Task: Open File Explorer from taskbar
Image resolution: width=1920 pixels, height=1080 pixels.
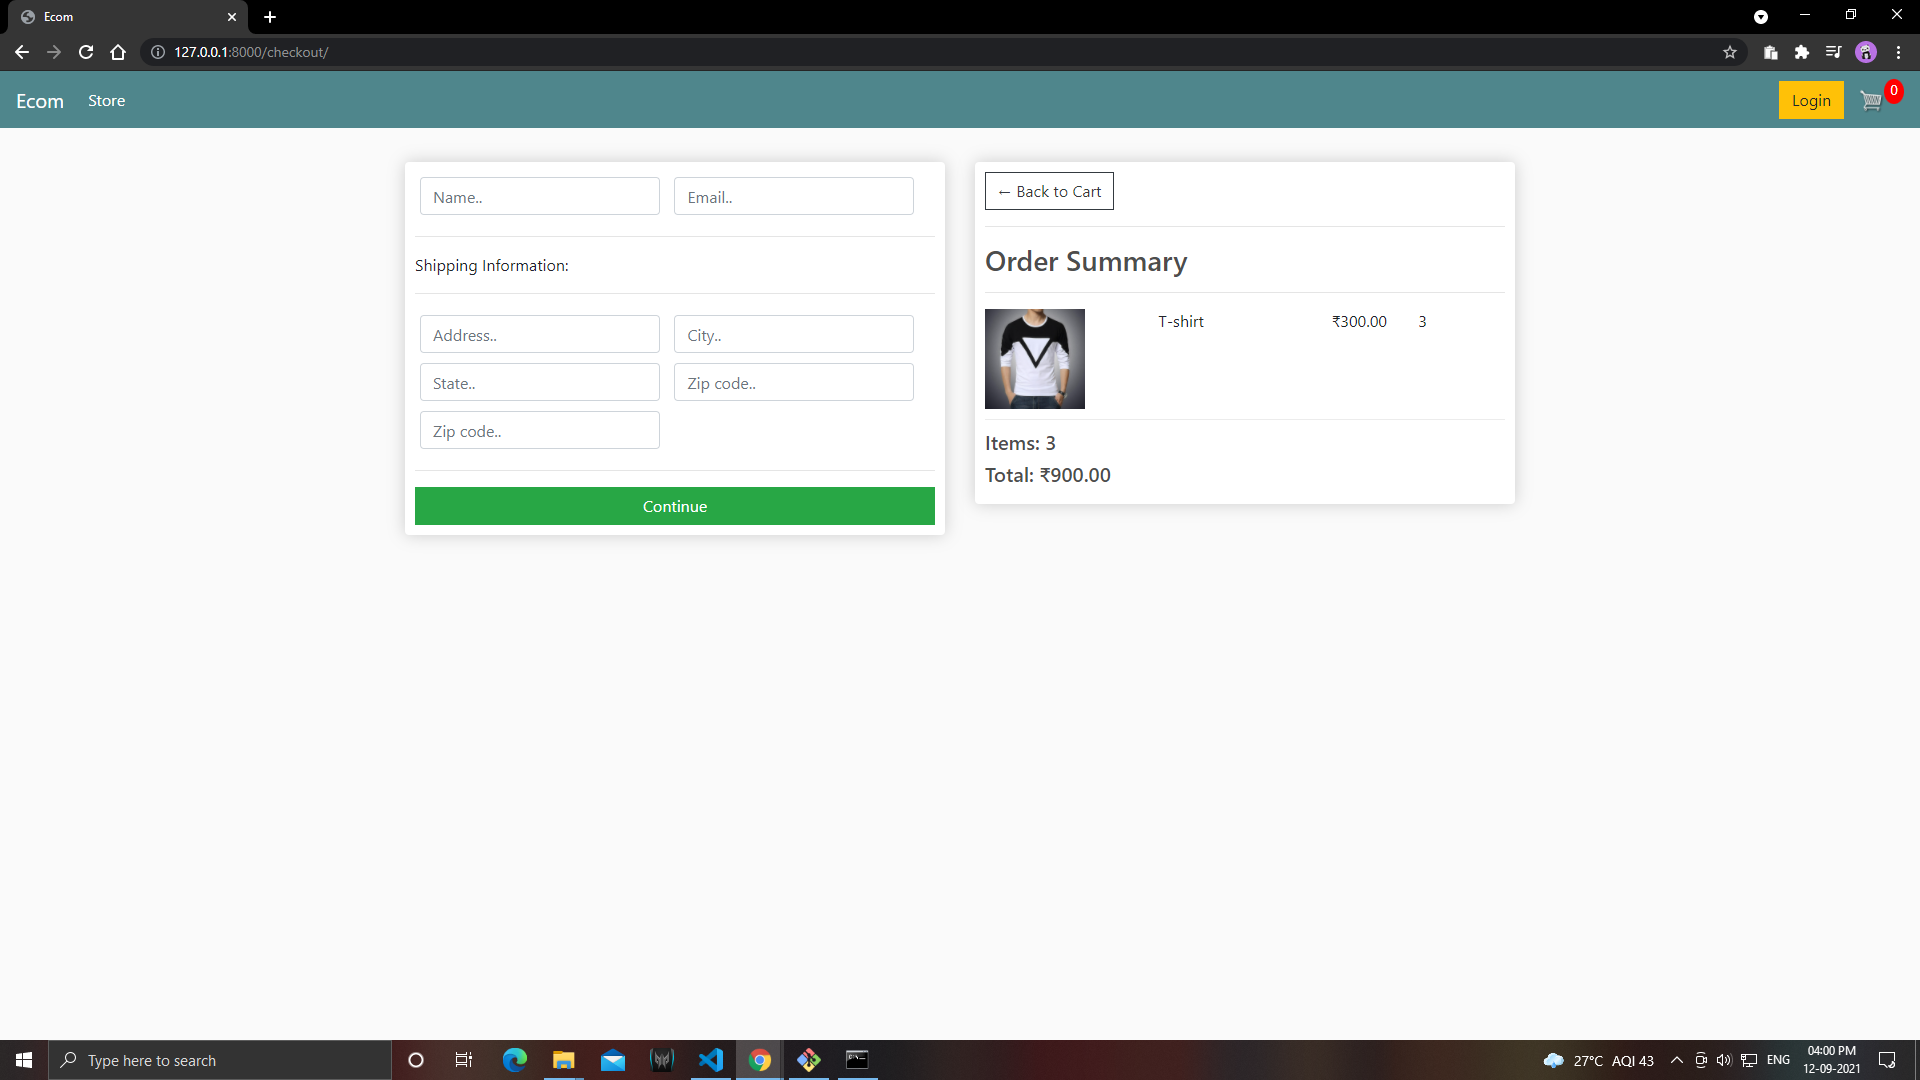Action: (x=563, y=1060)
